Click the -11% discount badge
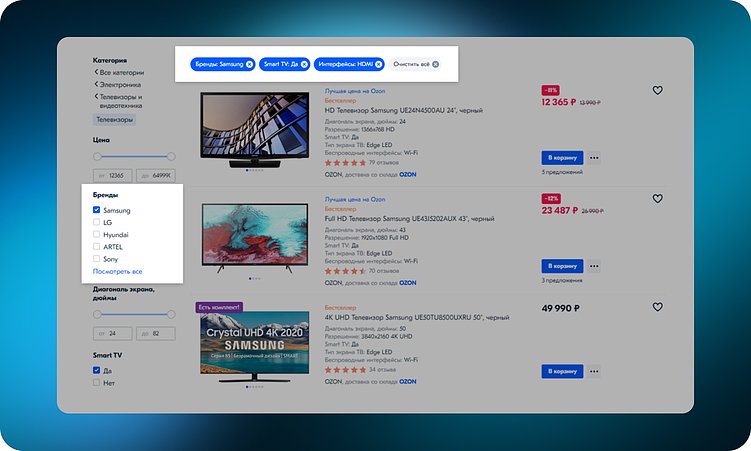 click(x=551, y=90)
